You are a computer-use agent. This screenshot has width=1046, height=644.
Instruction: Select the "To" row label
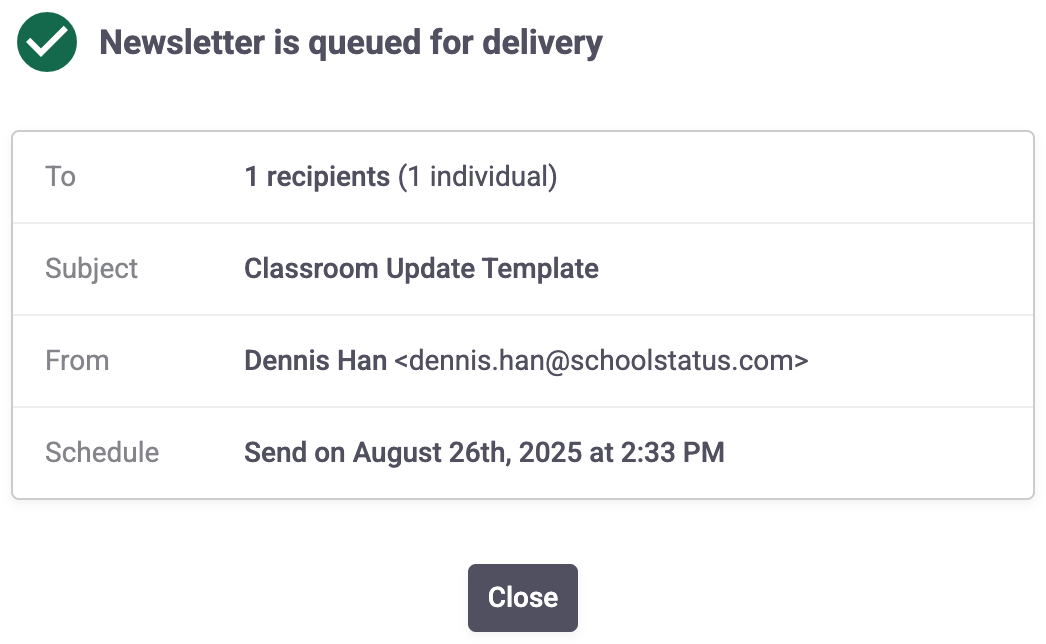tap(61, 177)
